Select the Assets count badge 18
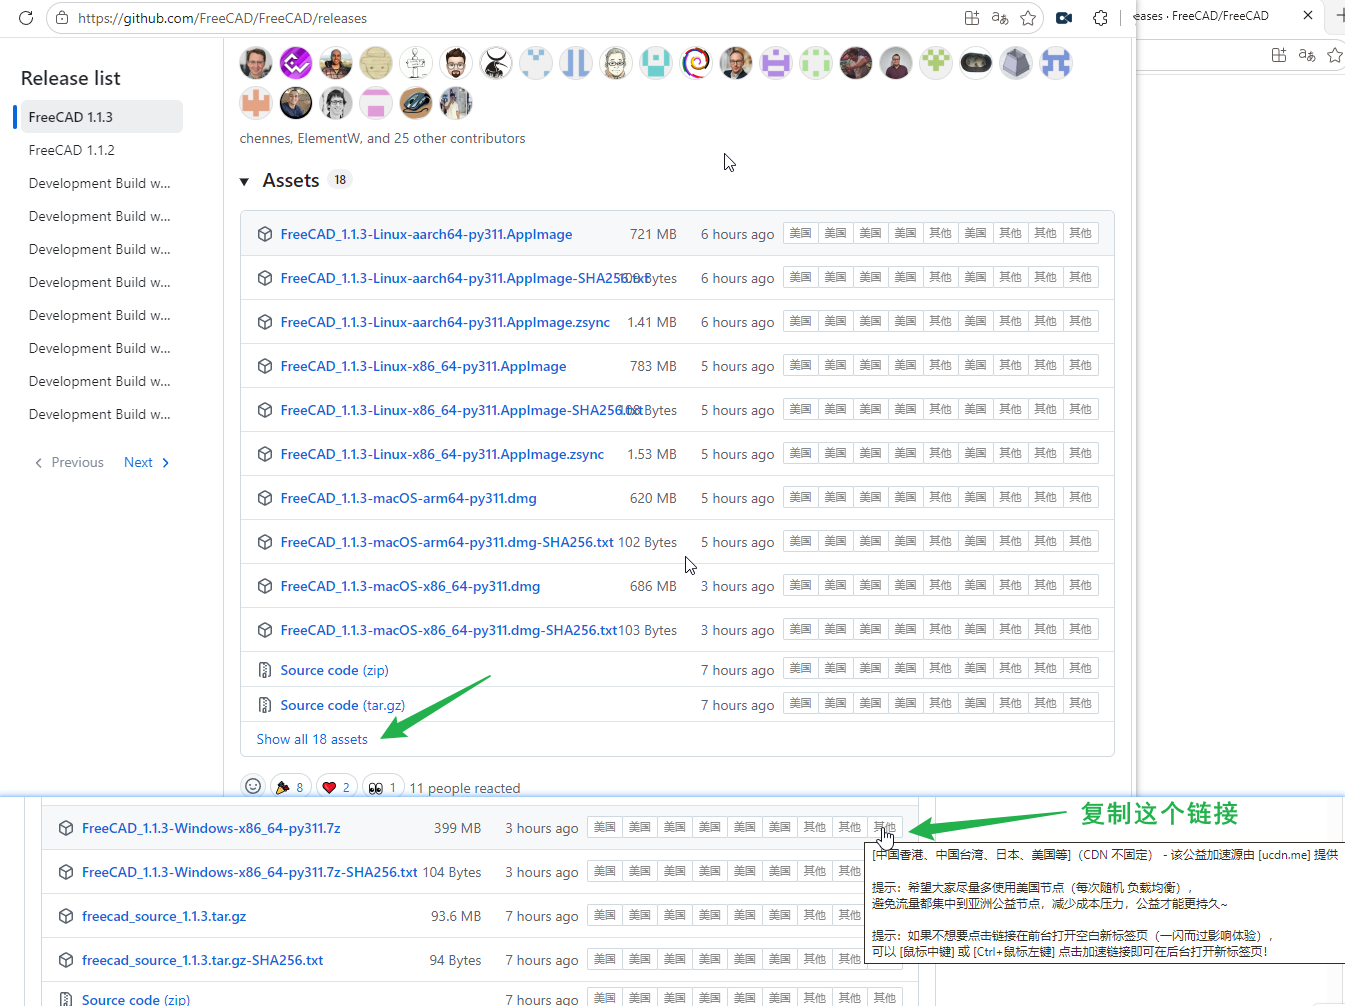 point(340,180)
